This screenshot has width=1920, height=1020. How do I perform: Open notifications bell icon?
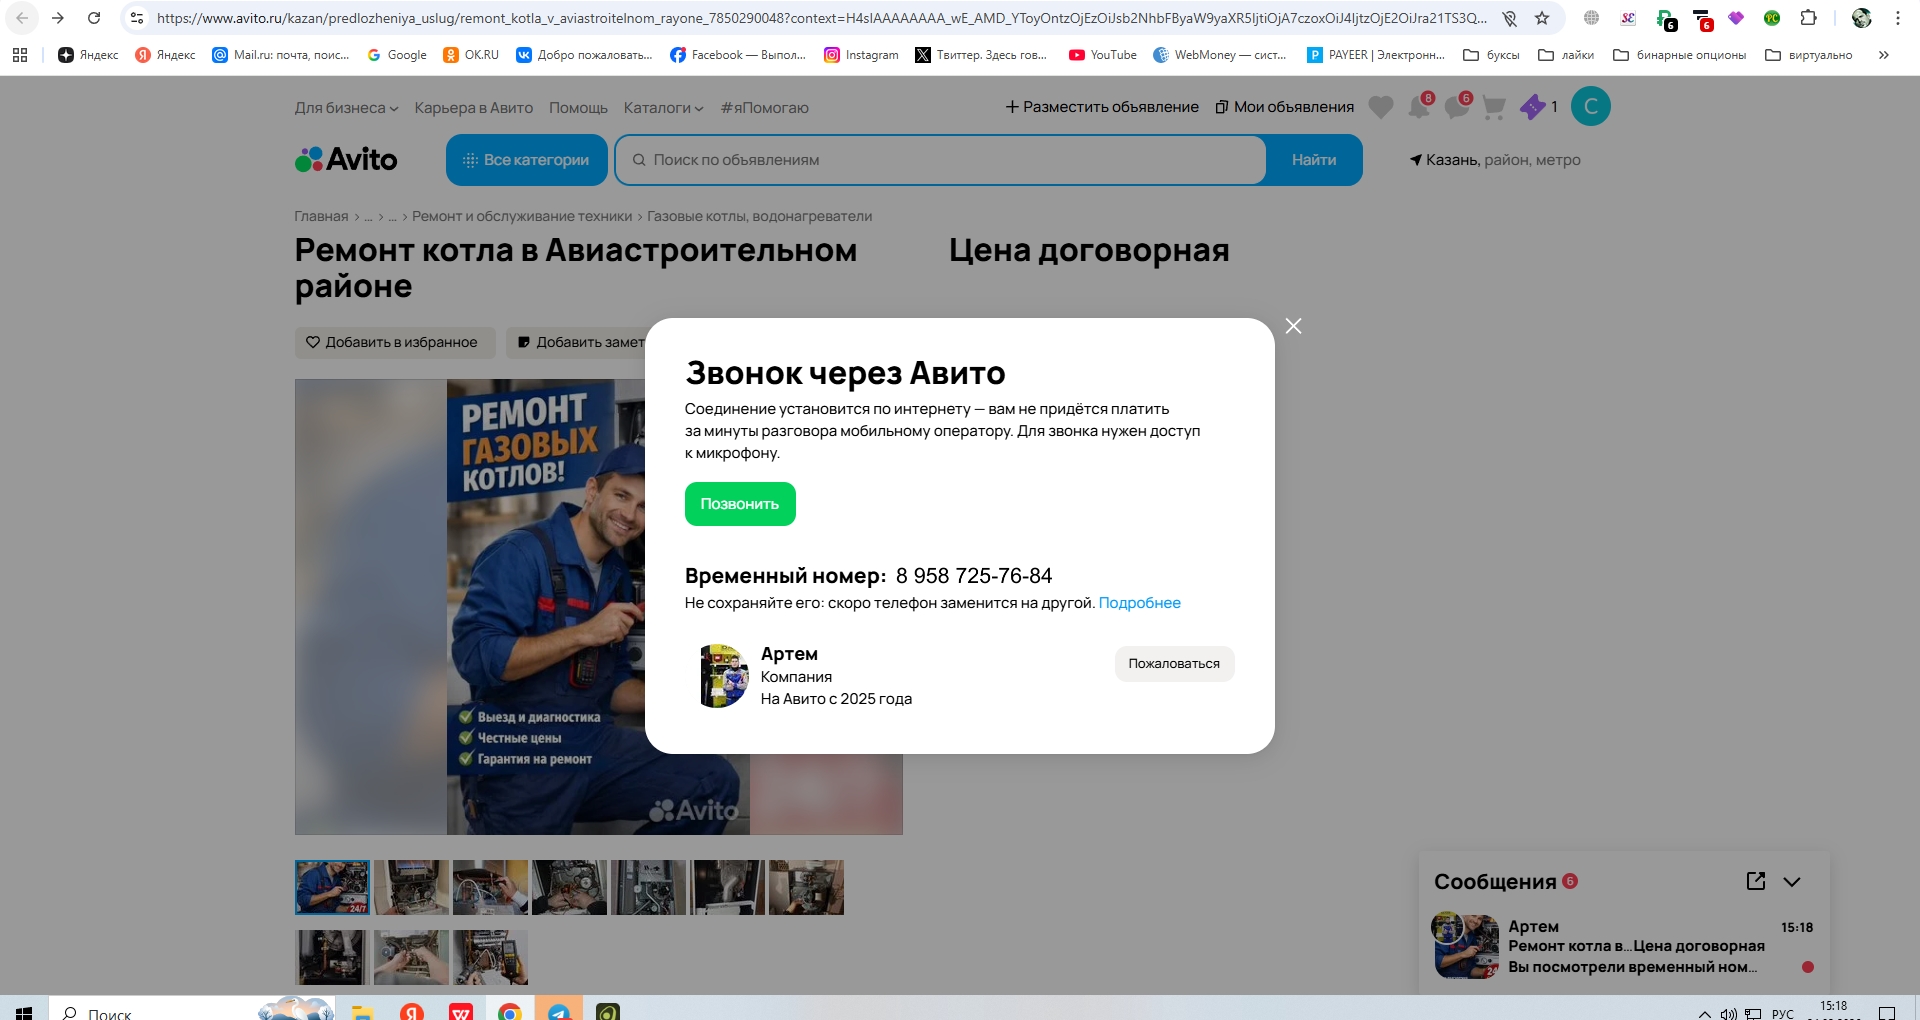pyautogui.click(x=1419, y=106)
